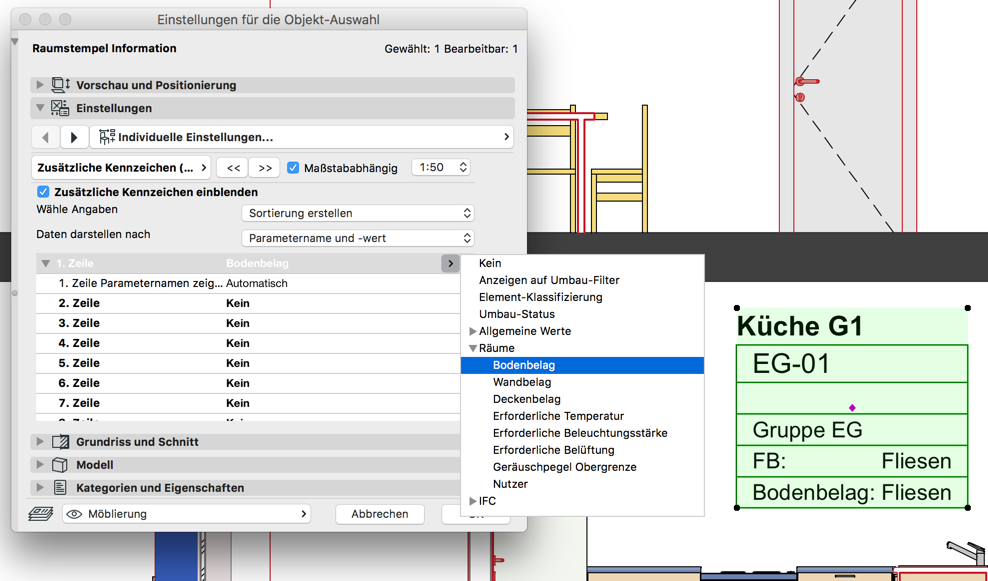
Task: Click the Kategorien und Eigenschaften list icon
Action: (60, 488)
